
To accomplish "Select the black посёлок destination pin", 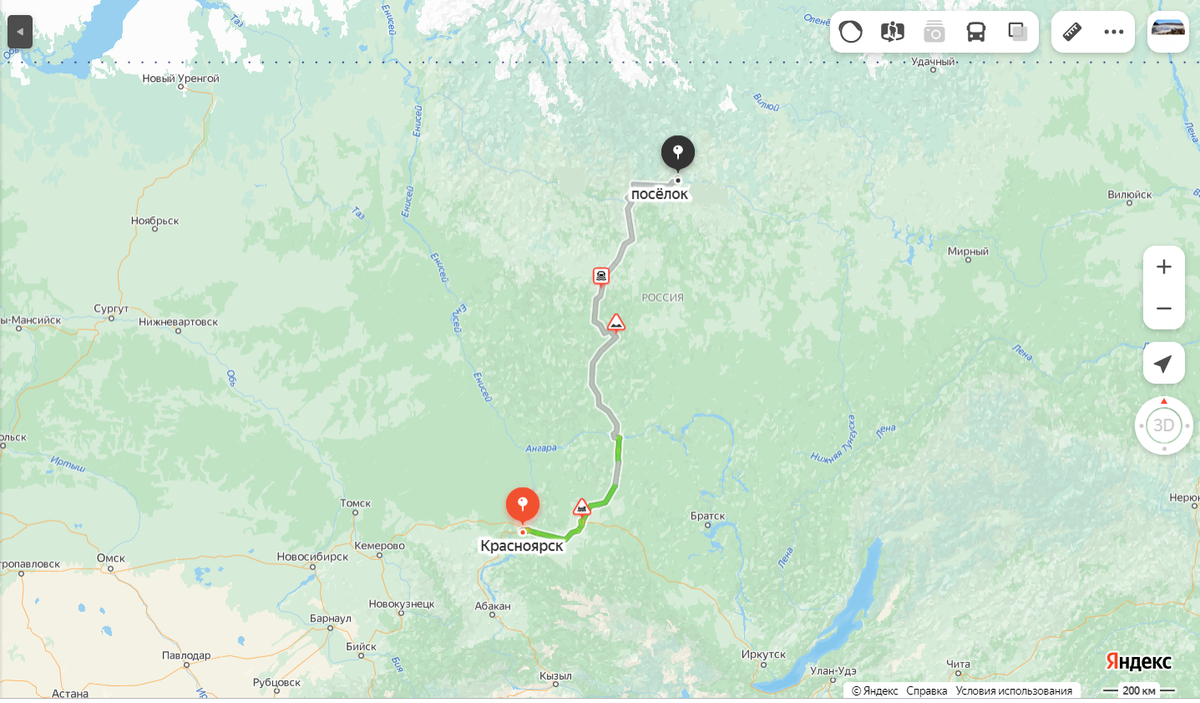I will [678, 154].
